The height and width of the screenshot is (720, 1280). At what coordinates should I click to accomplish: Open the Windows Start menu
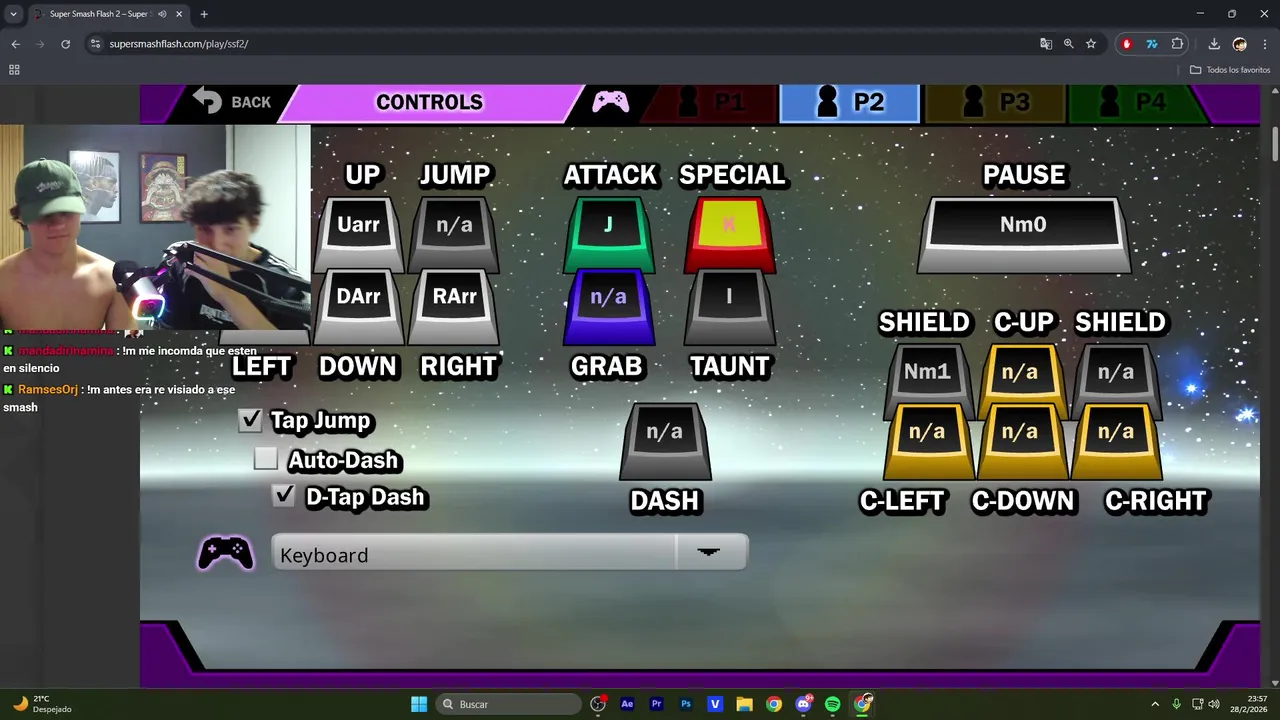coord(419,704)
